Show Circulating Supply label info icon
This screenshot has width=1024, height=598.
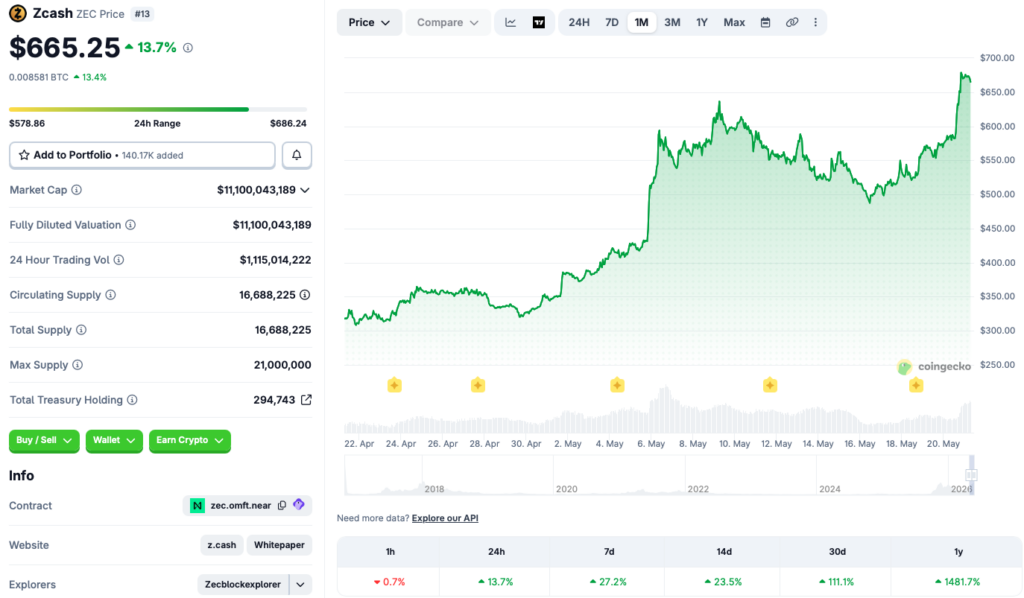click(x=110, y=295)
